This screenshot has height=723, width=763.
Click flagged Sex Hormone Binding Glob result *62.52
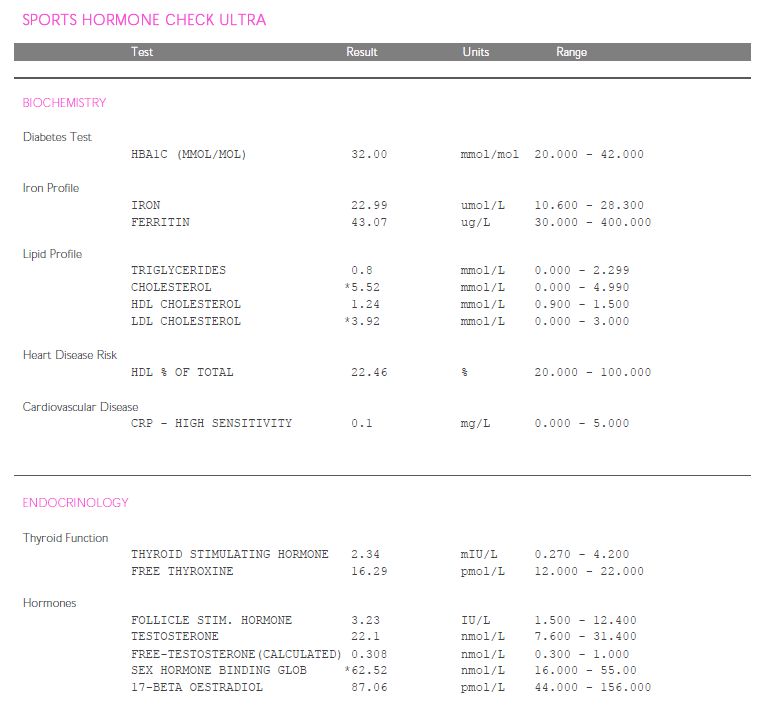365,671
